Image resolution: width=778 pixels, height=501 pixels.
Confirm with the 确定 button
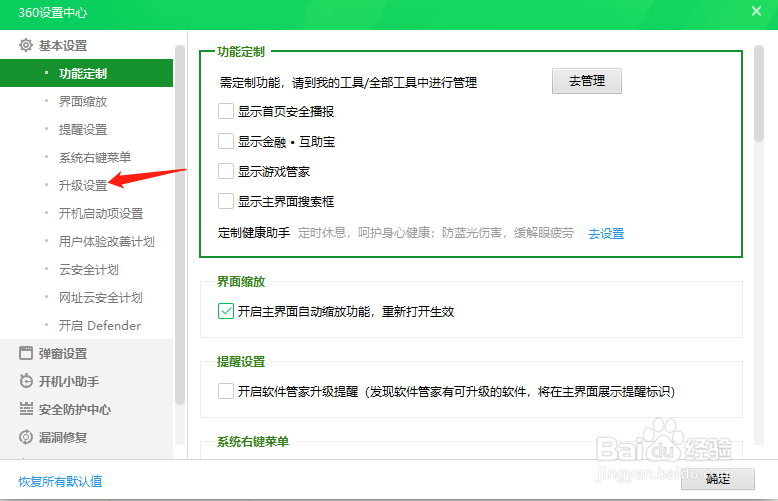click(717, 479)
